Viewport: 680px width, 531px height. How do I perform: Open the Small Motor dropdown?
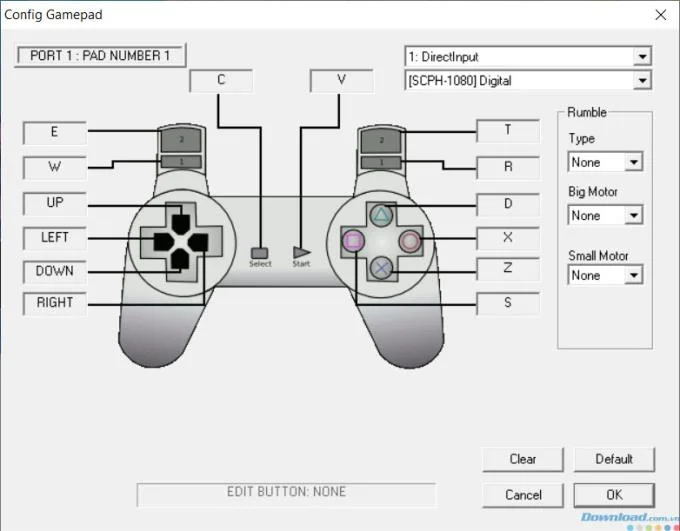tap(605, 275)
